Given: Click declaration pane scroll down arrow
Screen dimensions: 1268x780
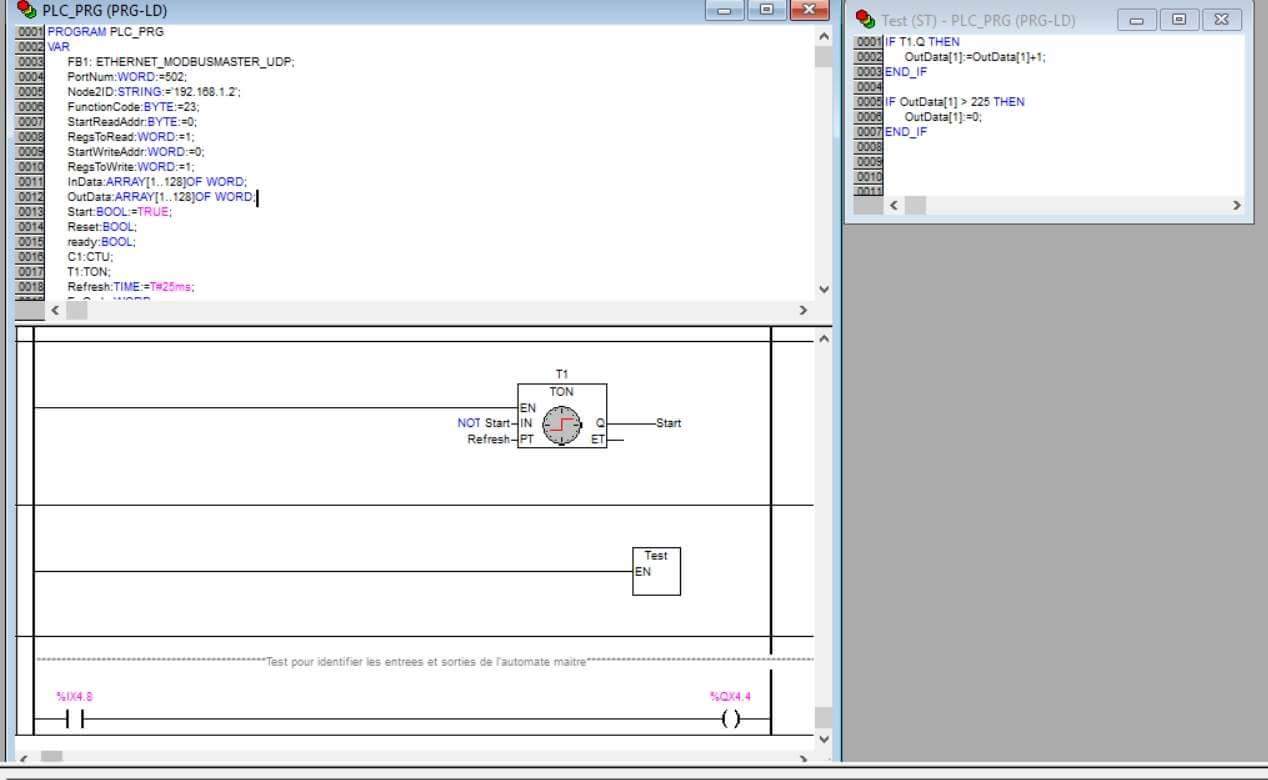Looking at the screenshot, I should coord(824,289).
